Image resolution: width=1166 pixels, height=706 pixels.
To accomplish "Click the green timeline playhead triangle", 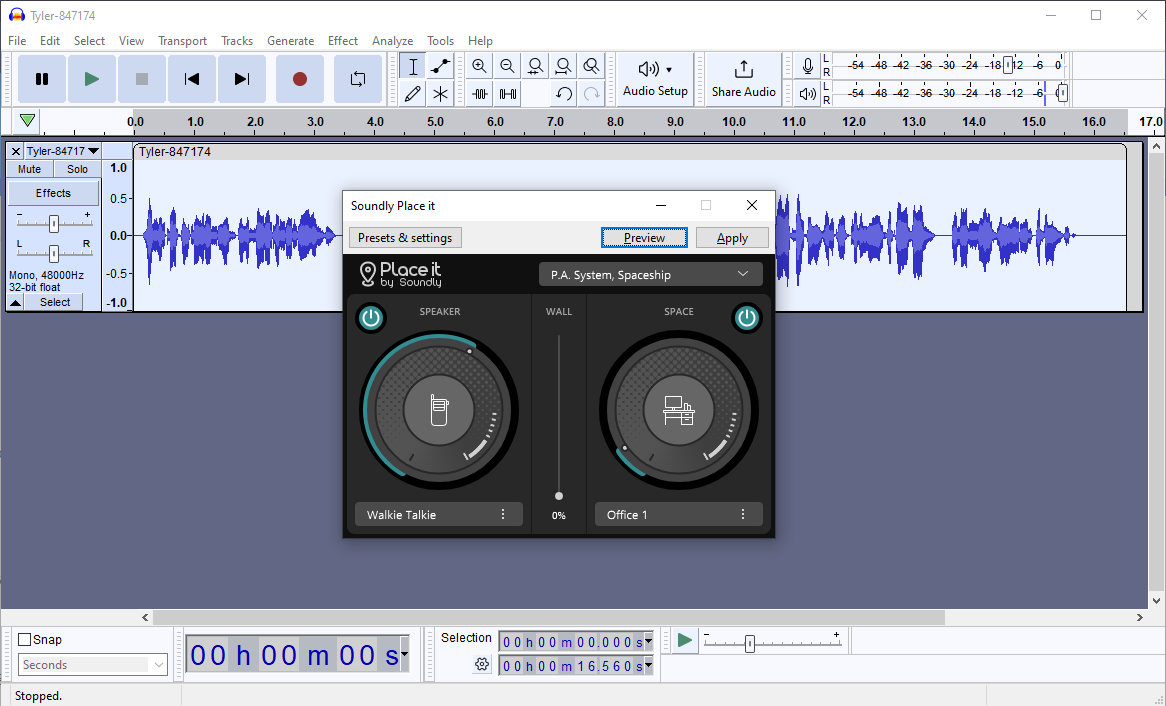I will point(28,120).
